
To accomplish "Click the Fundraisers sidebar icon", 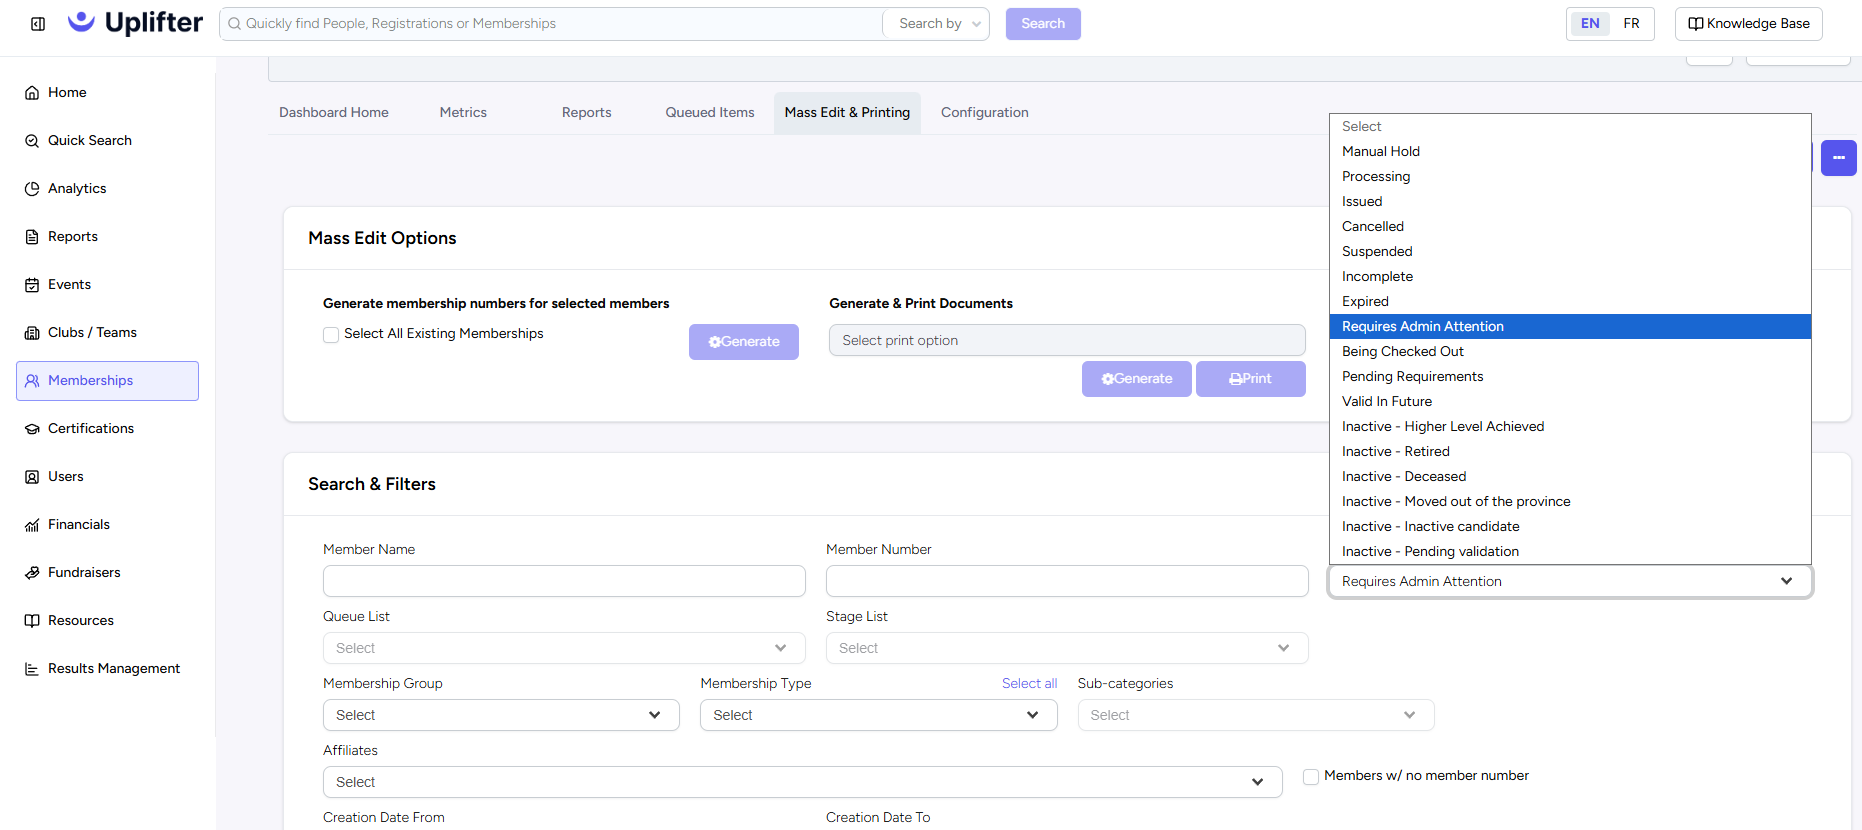I will pyautogui.click(x=32, y=573).
